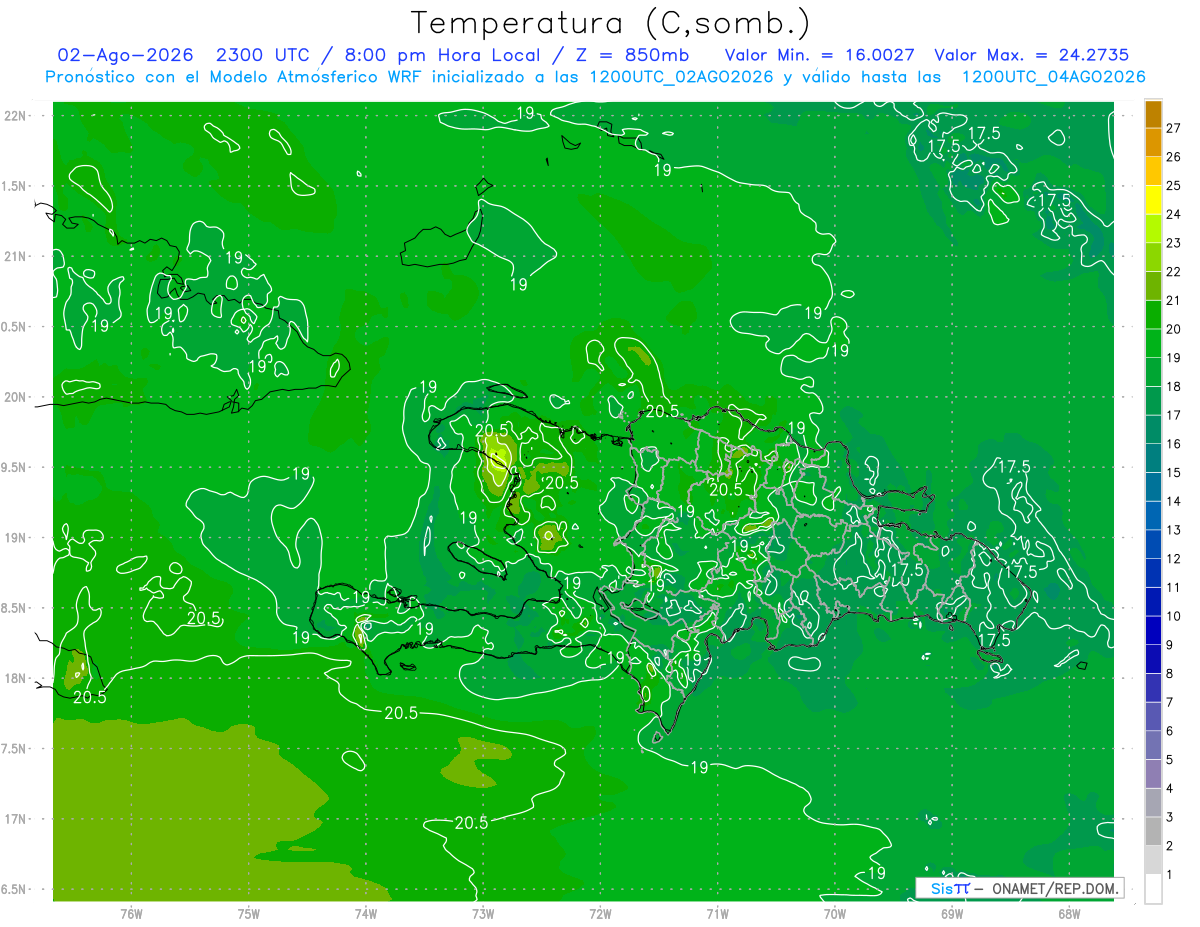Click "8:00 pm Hora Local" in header

pyautogui.click(x=441, y=55)
